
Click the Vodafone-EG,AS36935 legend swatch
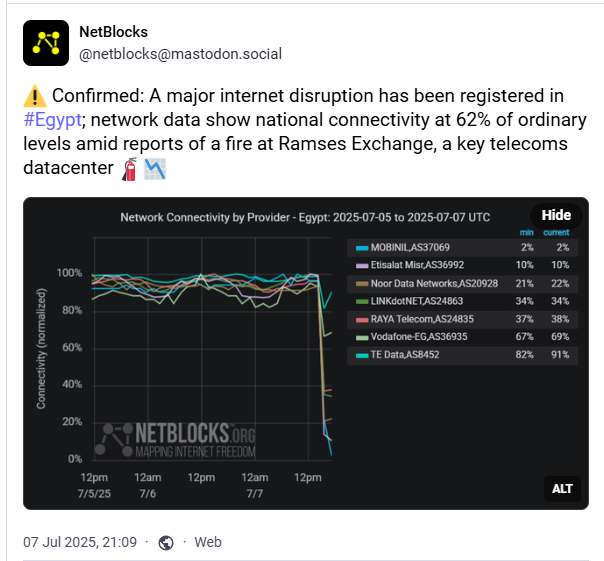362,338
